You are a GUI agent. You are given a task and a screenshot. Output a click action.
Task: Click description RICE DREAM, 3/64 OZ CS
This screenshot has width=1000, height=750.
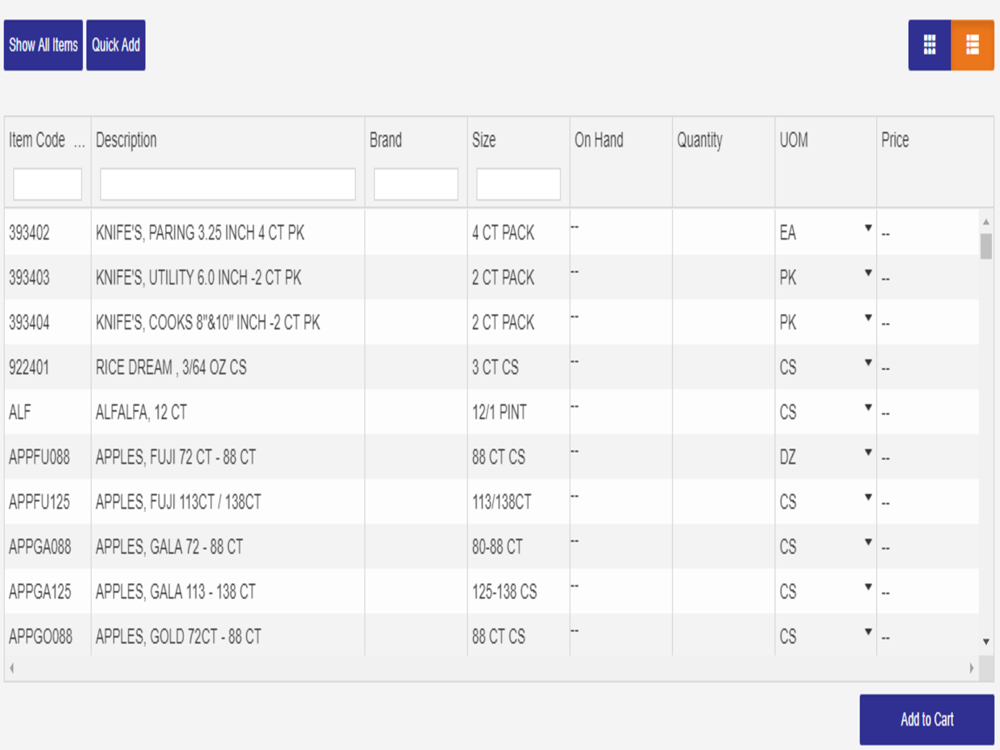click(171, 367)
